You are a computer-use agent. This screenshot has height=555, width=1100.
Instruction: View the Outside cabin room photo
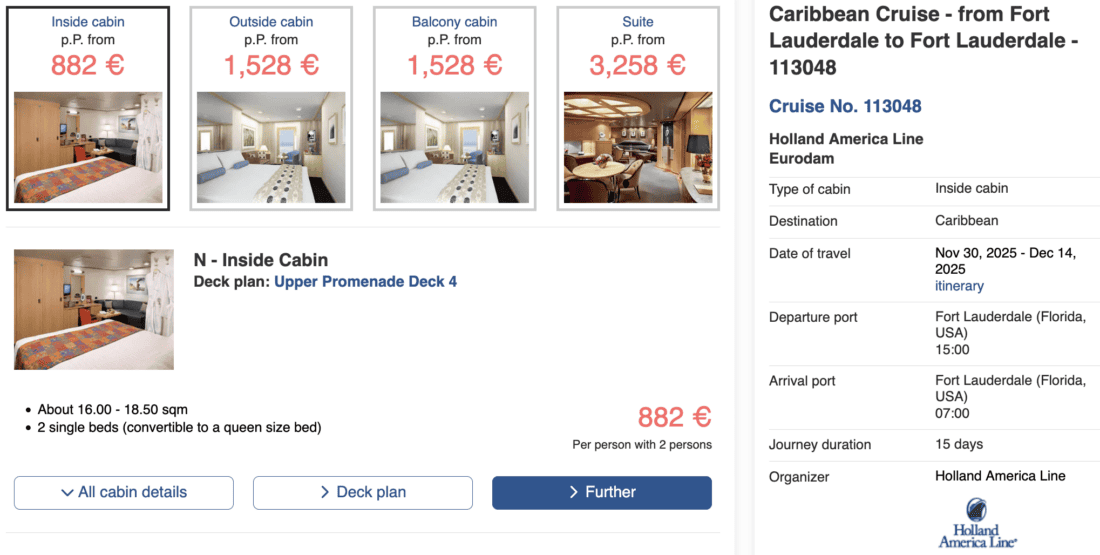271,148
